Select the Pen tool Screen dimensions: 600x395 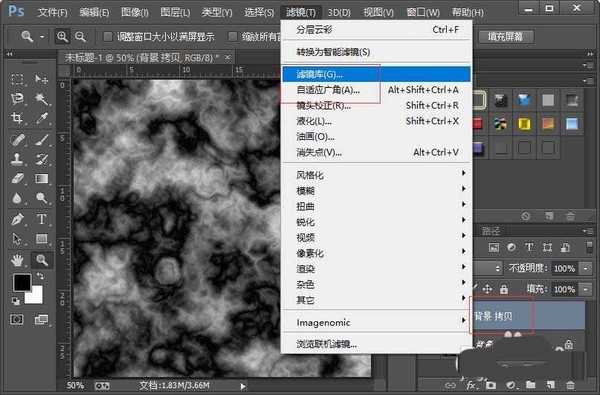tap(17, 219)
